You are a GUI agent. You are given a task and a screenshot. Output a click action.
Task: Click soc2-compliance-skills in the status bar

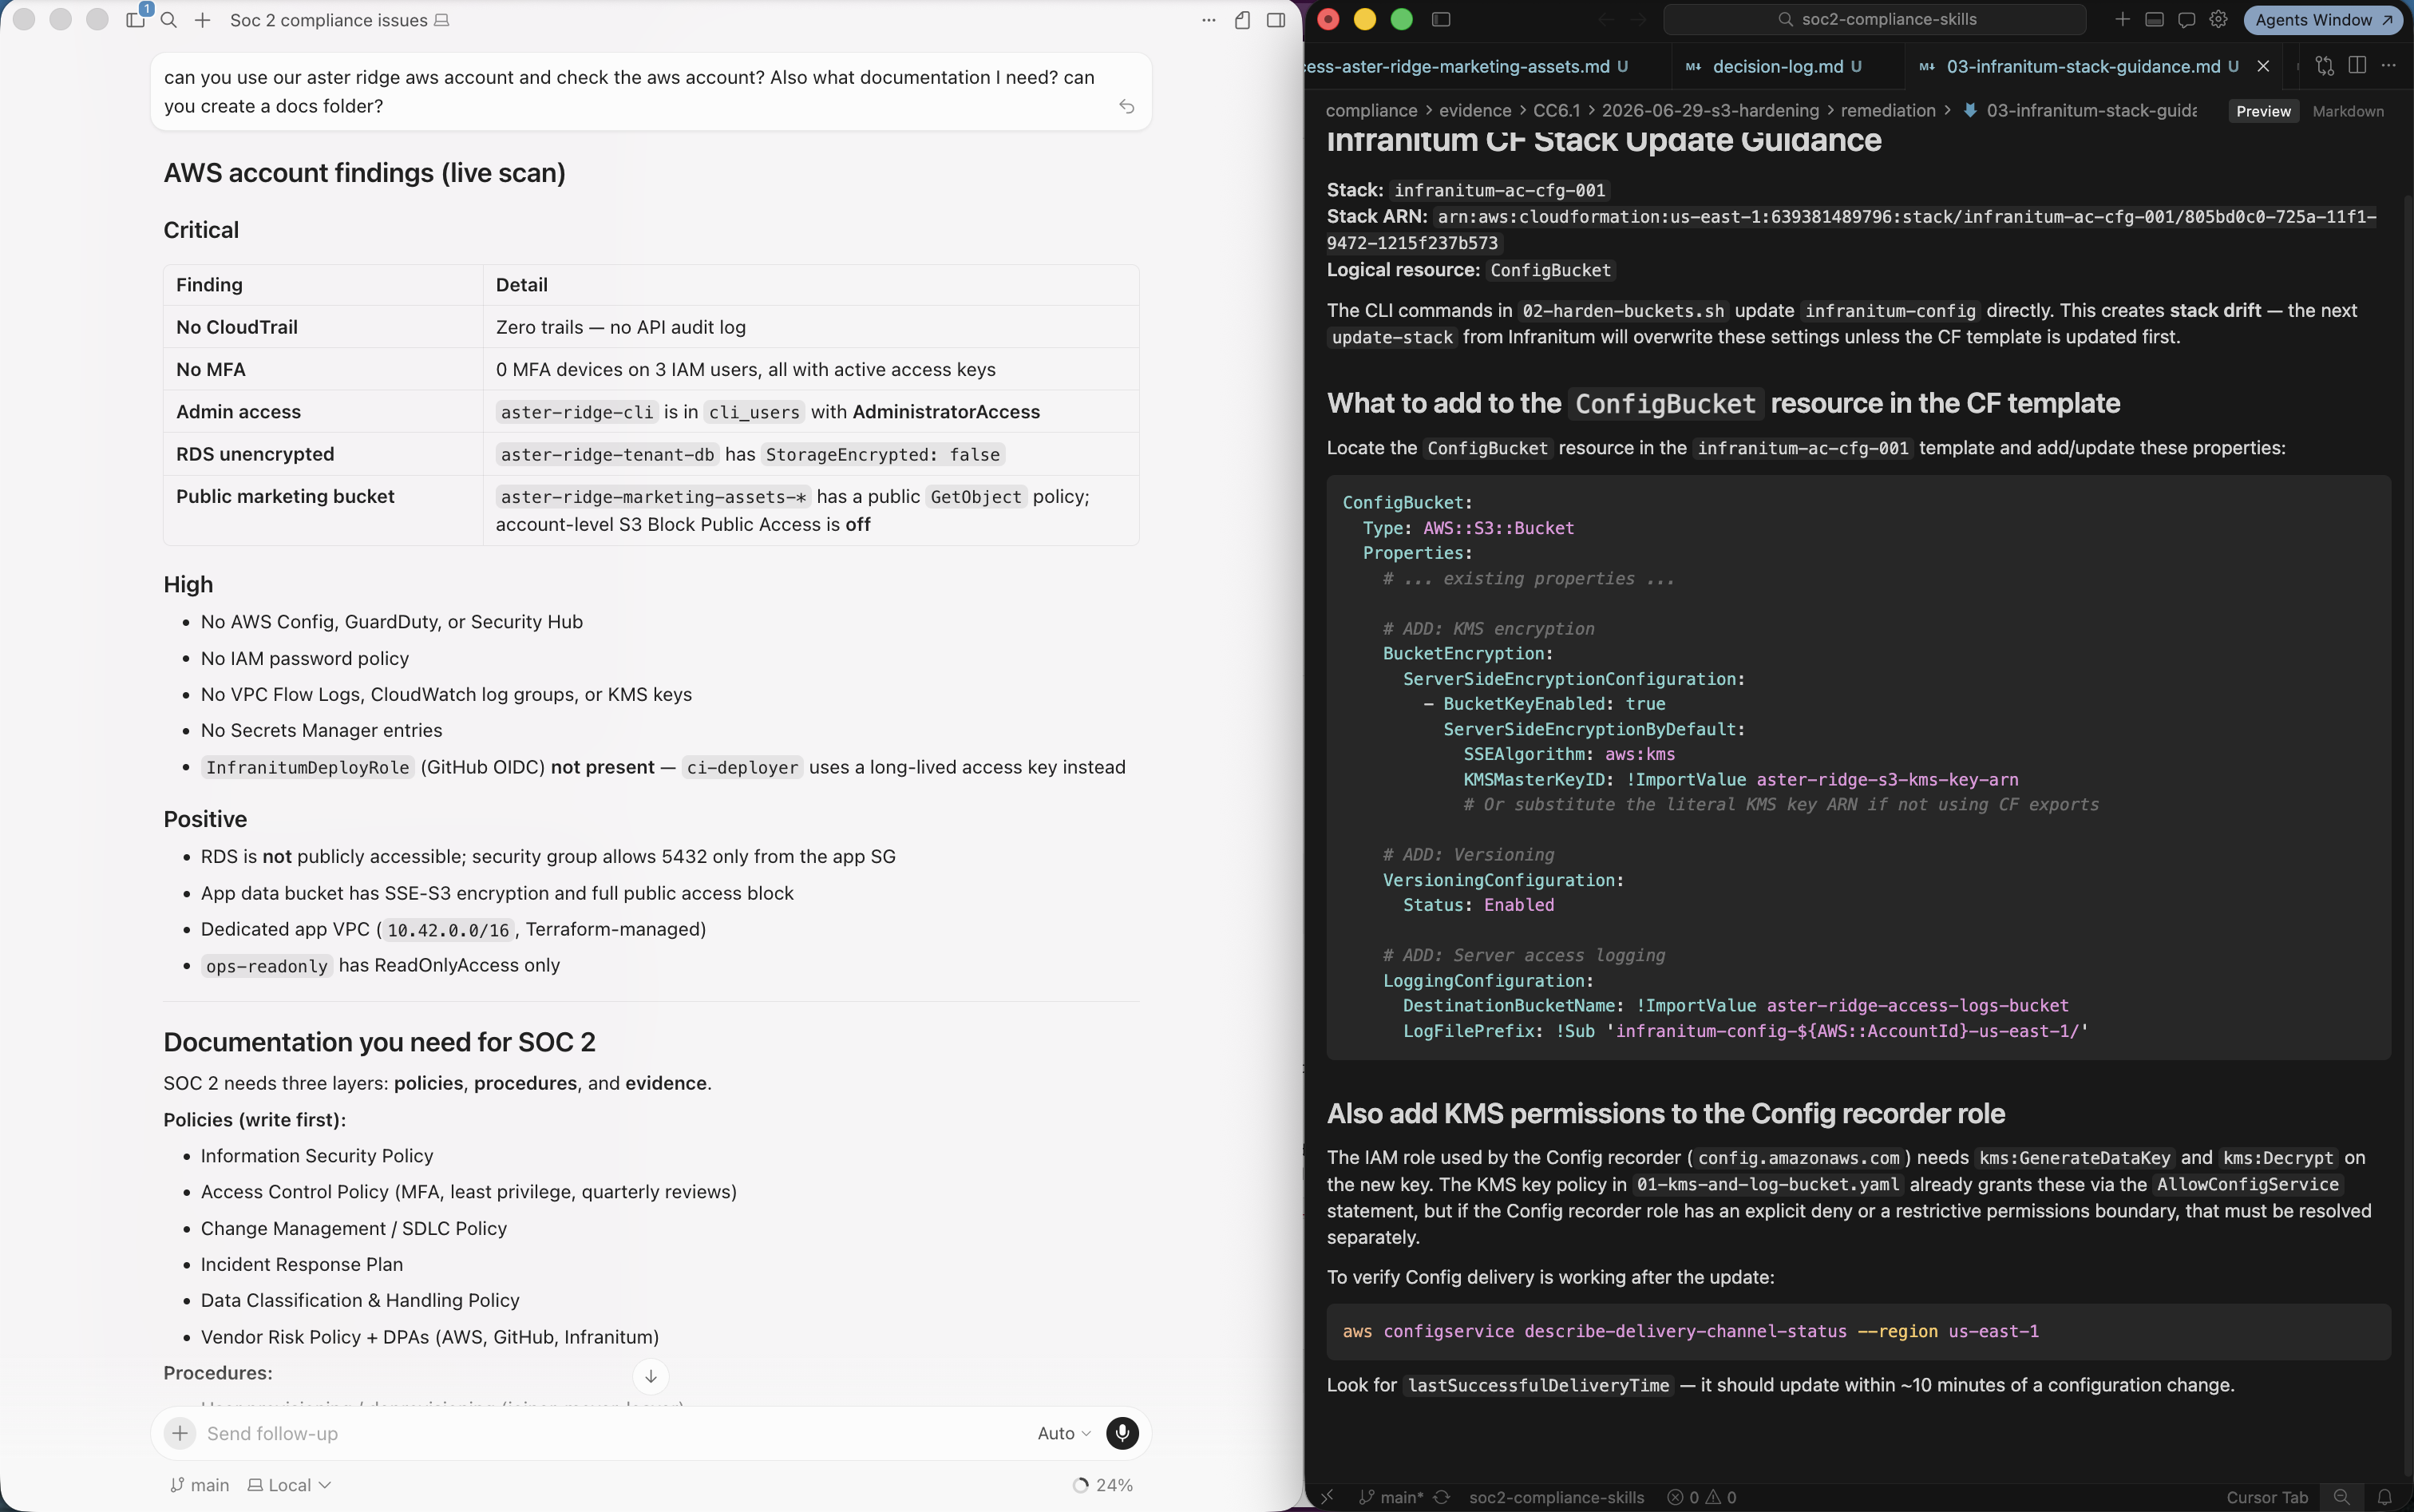tap(1556, 1497)
